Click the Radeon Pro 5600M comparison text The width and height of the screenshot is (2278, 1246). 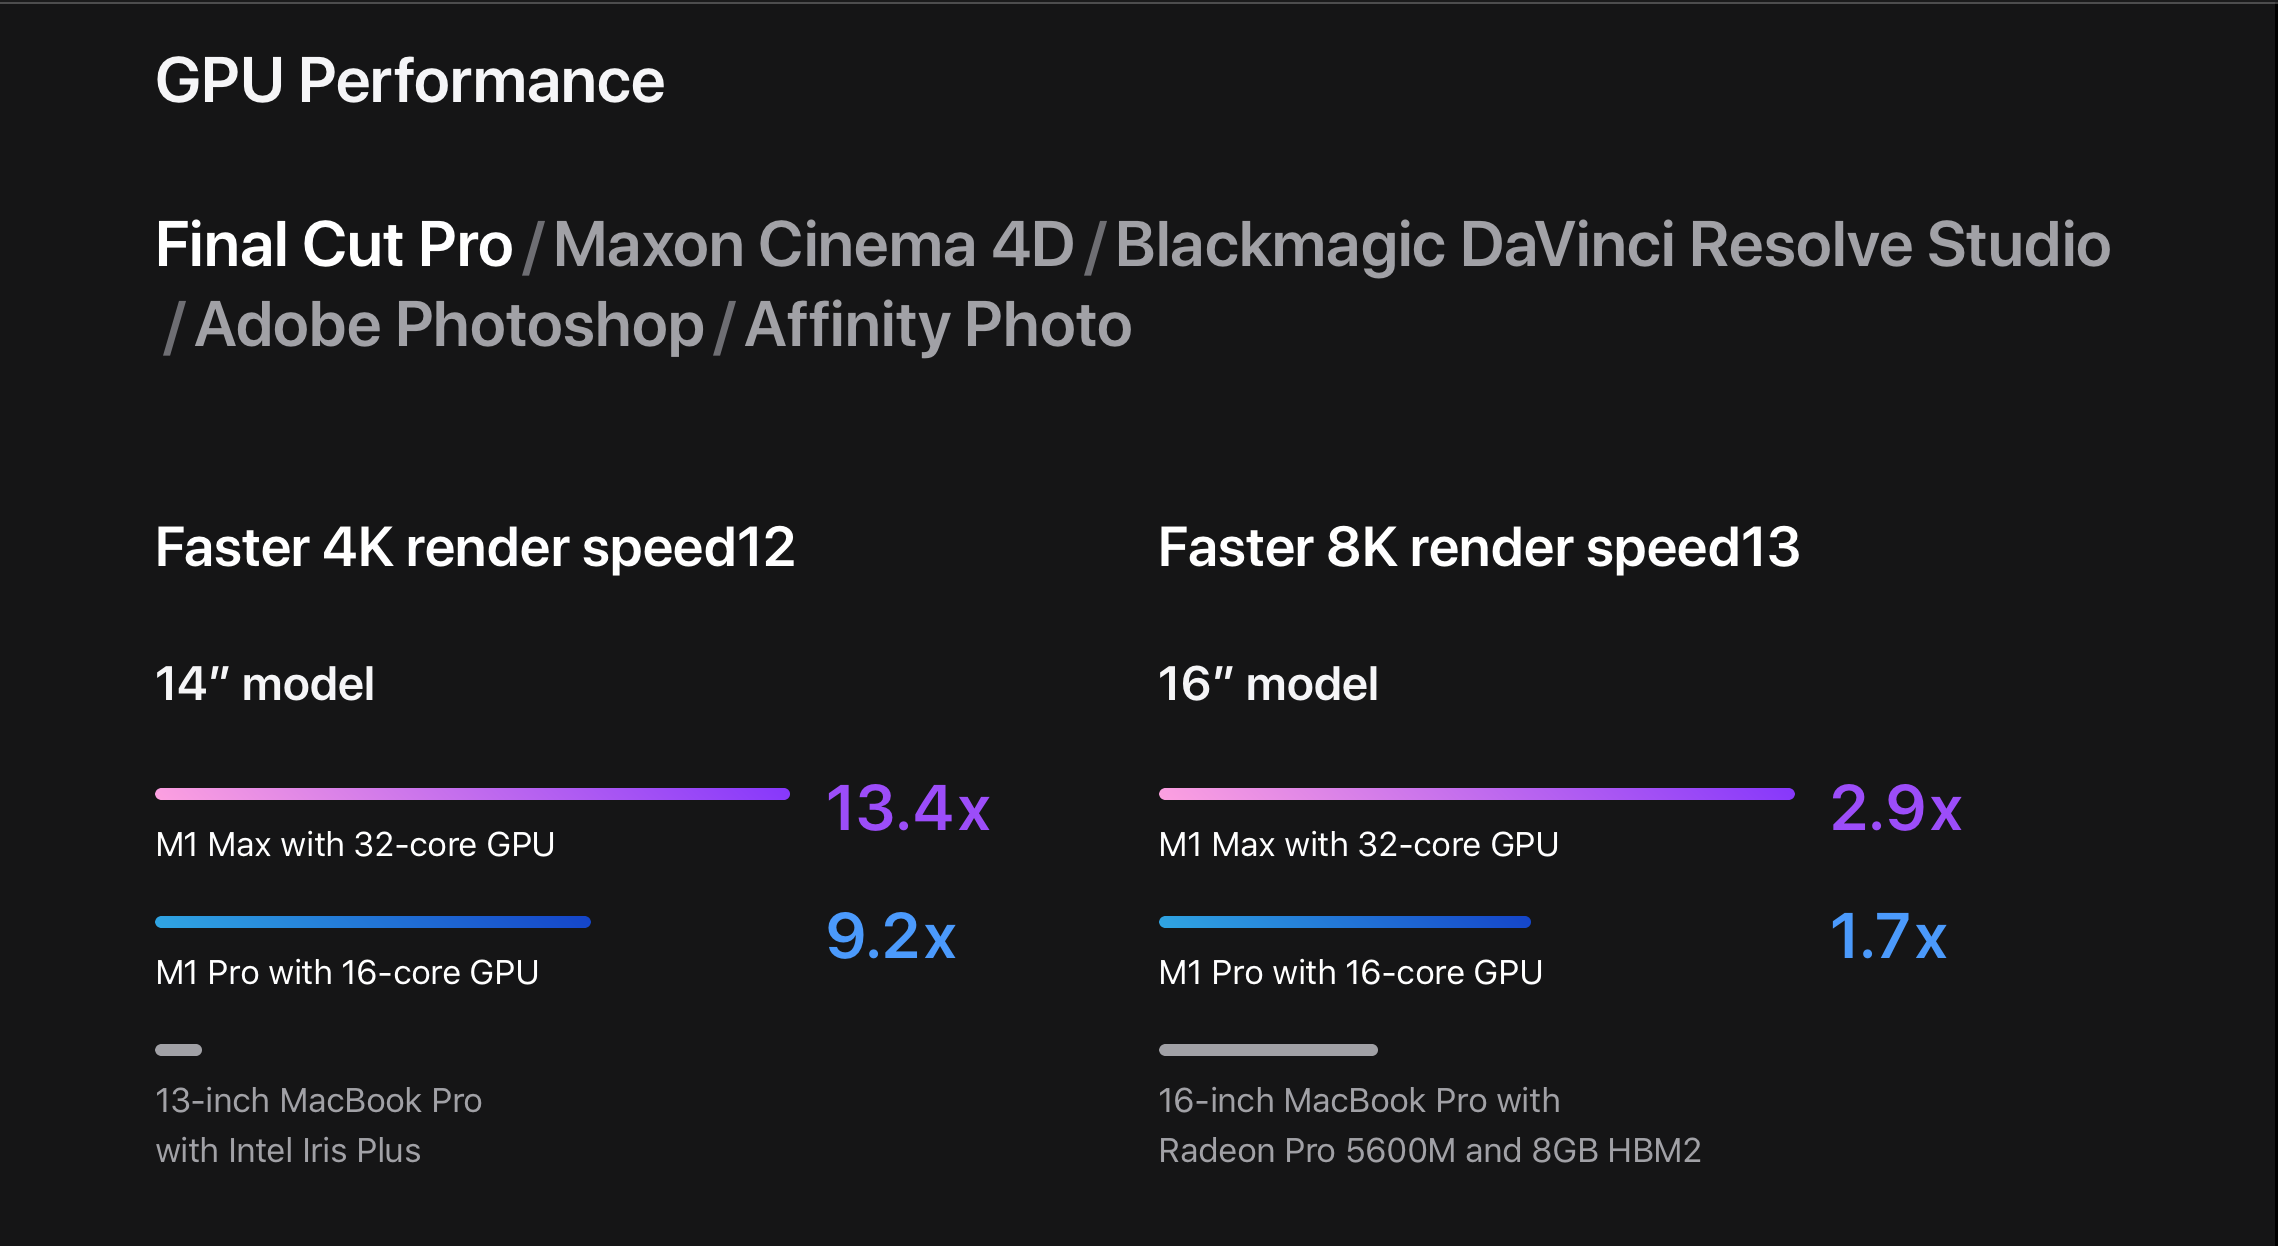pos(1429,1150)
